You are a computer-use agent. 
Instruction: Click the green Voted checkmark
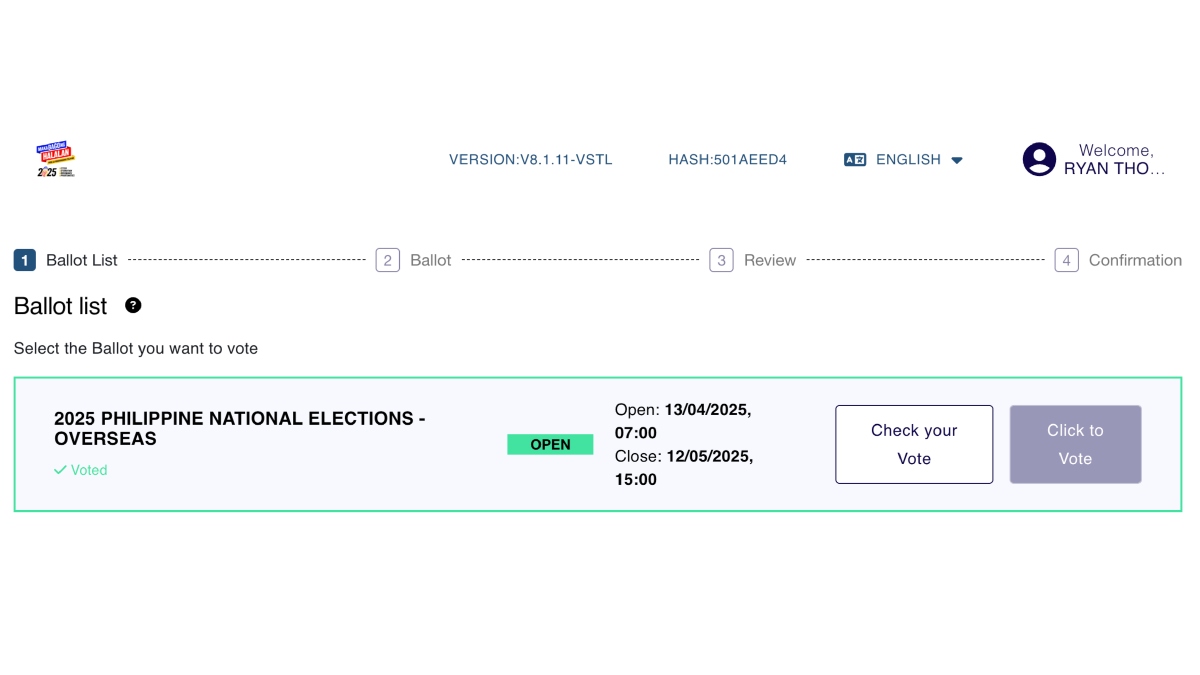60,470
